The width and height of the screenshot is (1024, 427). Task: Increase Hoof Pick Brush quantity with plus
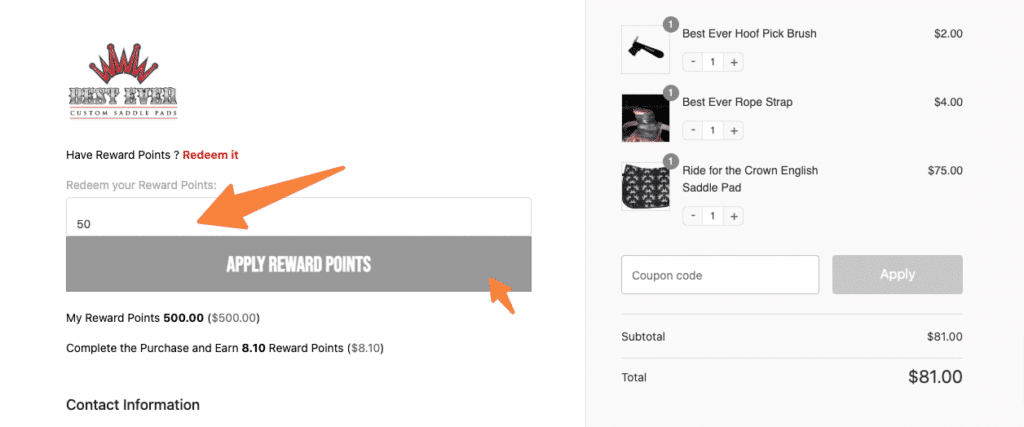[x=734, y=62]
